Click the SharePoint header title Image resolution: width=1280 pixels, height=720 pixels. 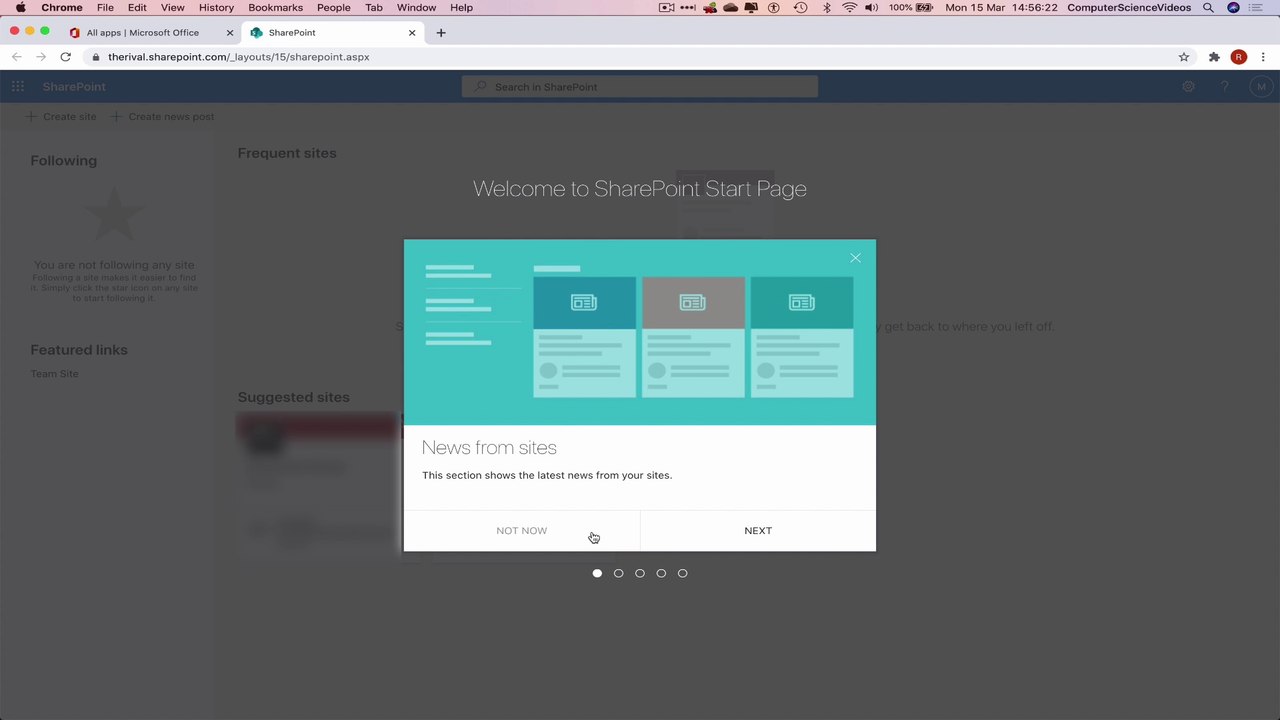[74, 87]
